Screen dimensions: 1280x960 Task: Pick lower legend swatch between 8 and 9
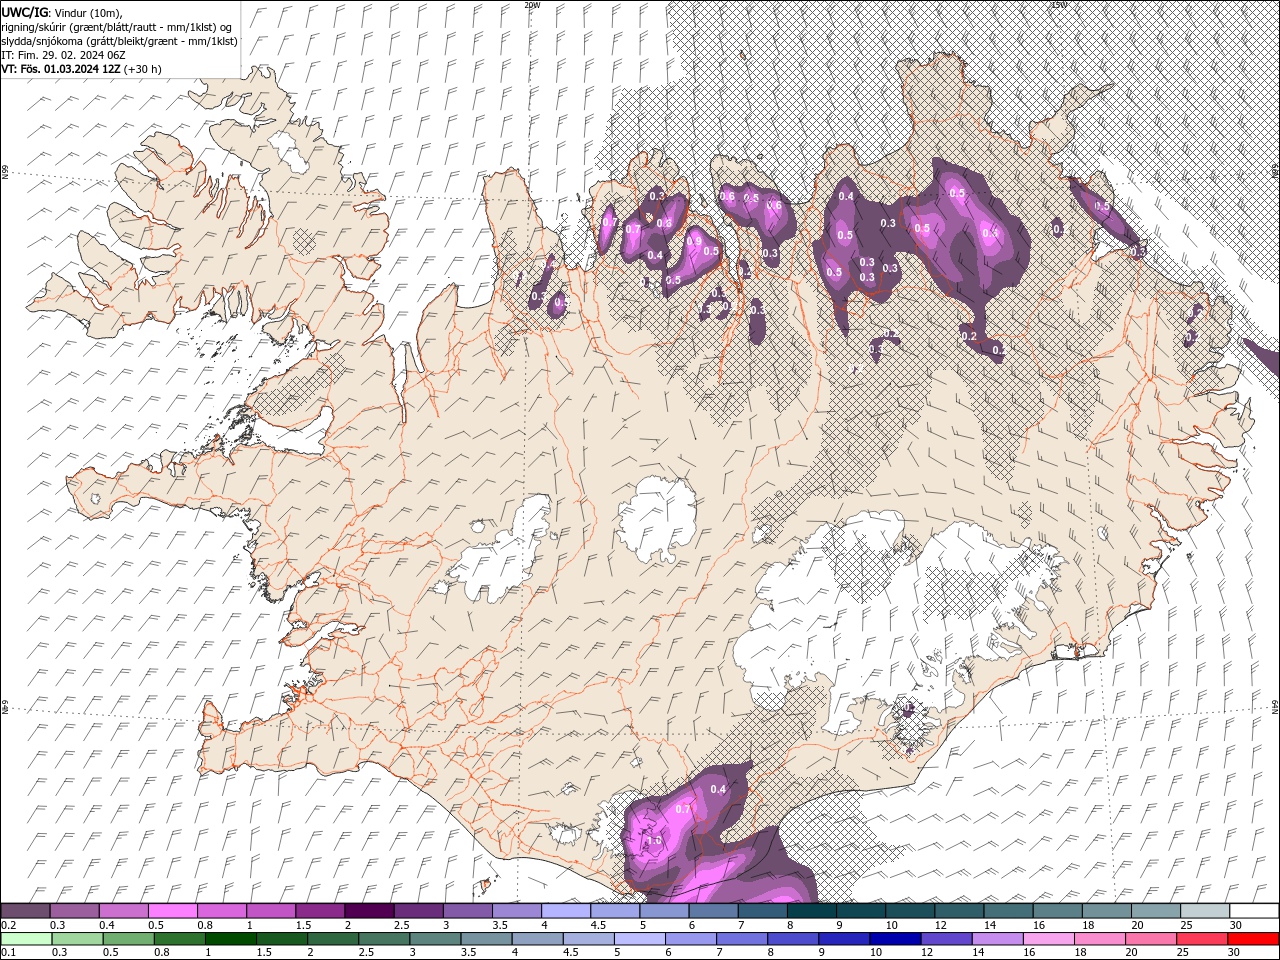(793, 939)
